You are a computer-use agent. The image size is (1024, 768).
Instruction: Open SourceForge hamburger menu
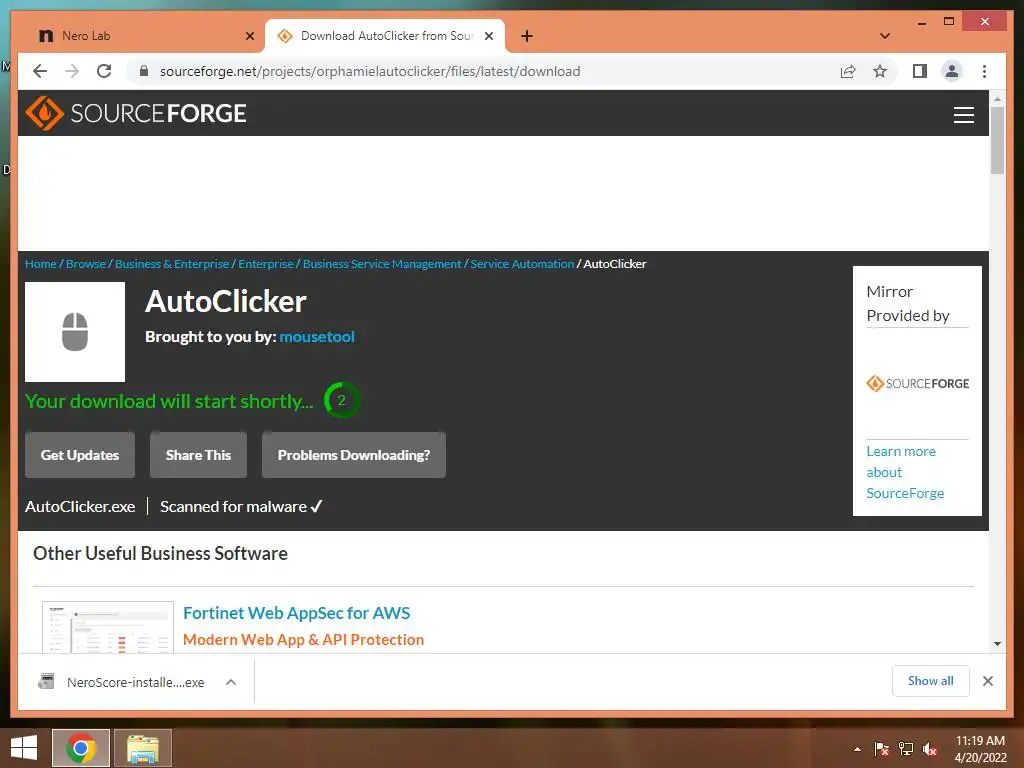(x=963, y=114)
